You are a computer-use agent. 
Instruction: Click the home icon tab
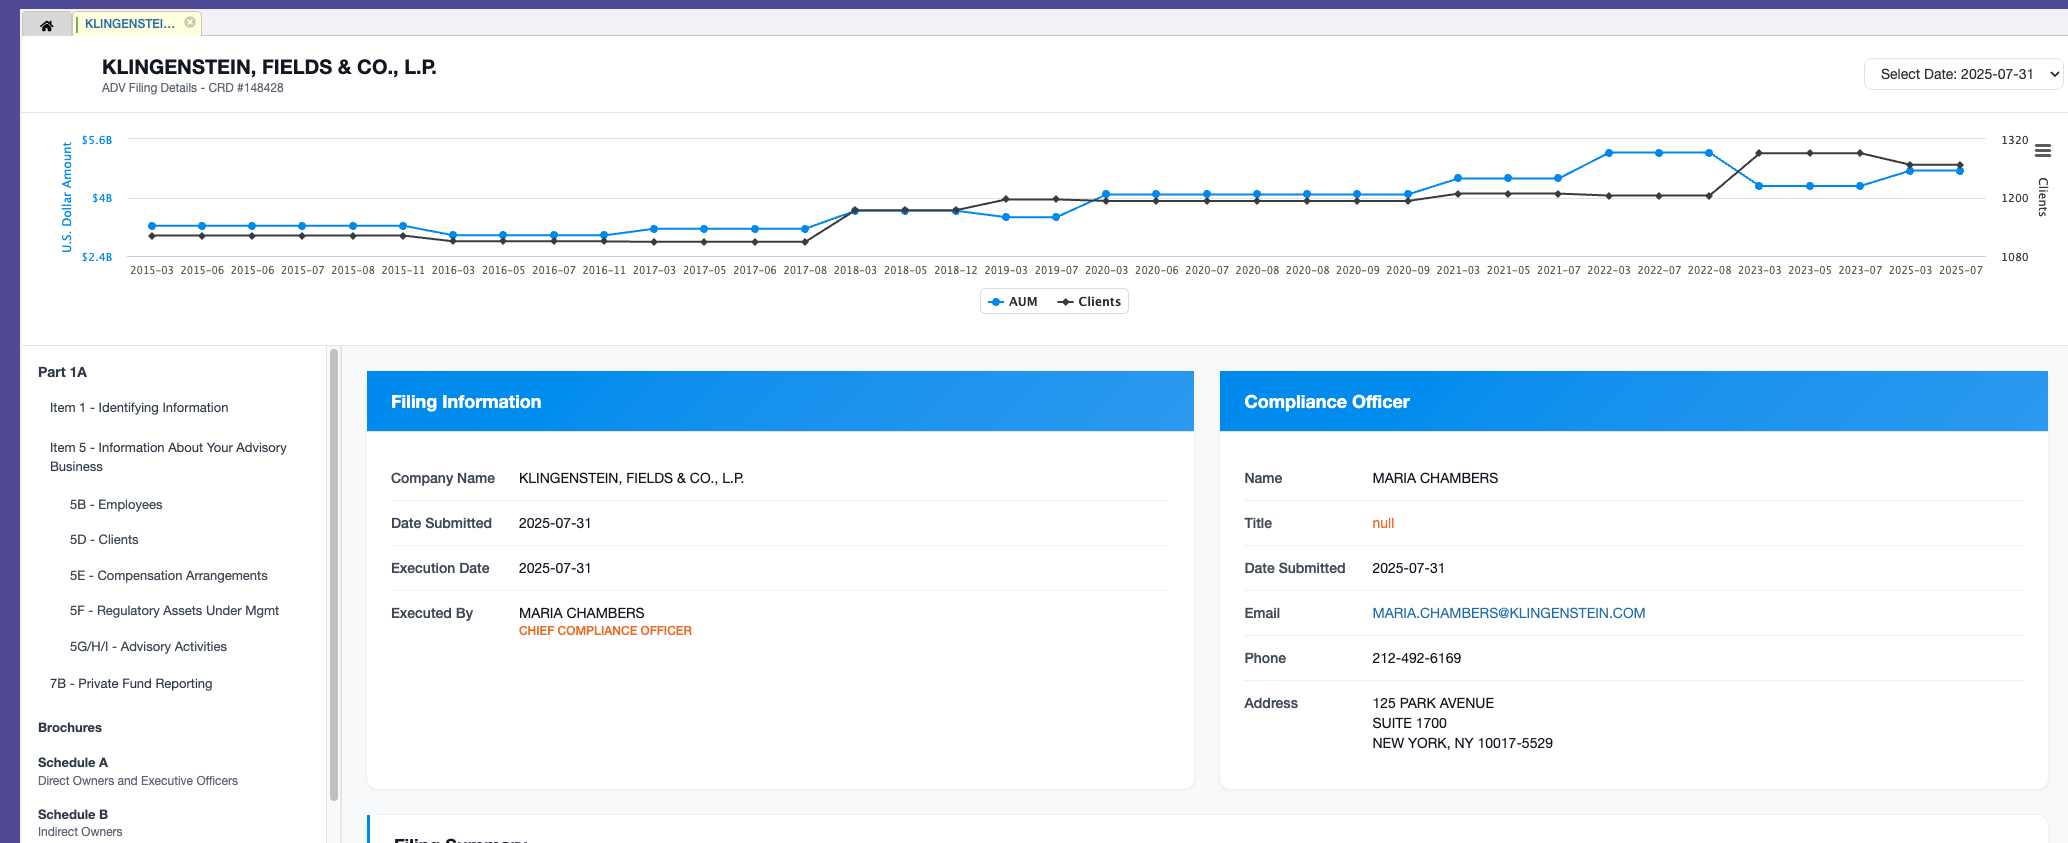pyautogui.click(x=46, y=25)
